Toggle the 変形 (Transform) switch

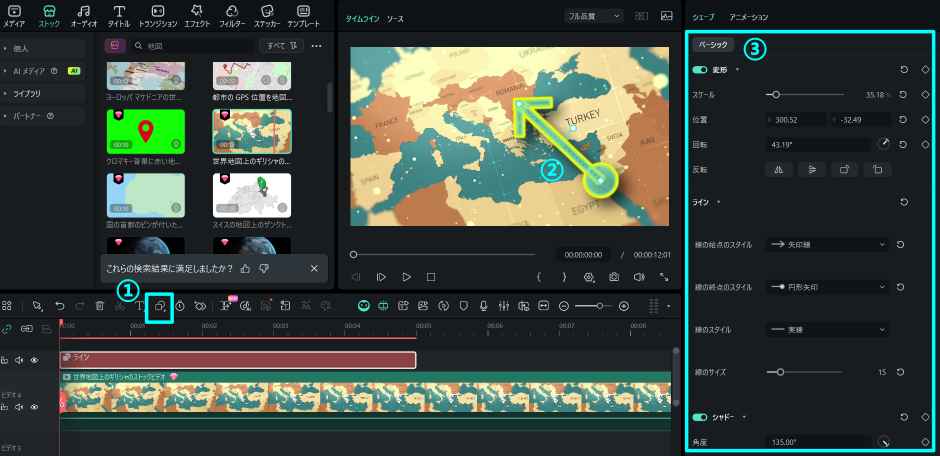[x=700, y=70]
